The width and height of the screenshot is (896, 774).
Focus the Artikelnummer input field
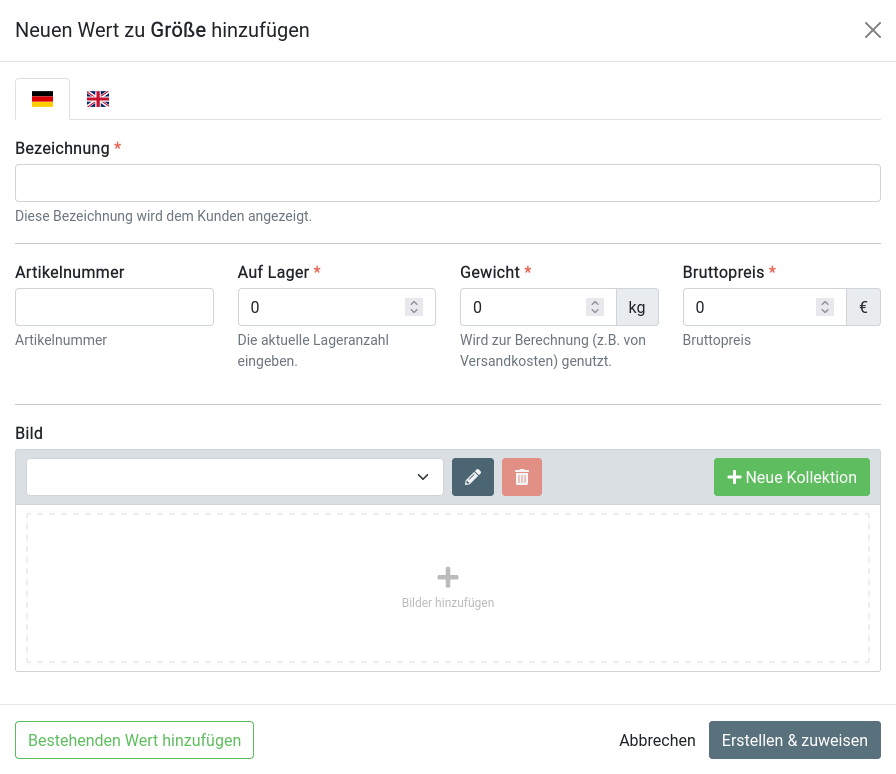[x=115, y=307]
